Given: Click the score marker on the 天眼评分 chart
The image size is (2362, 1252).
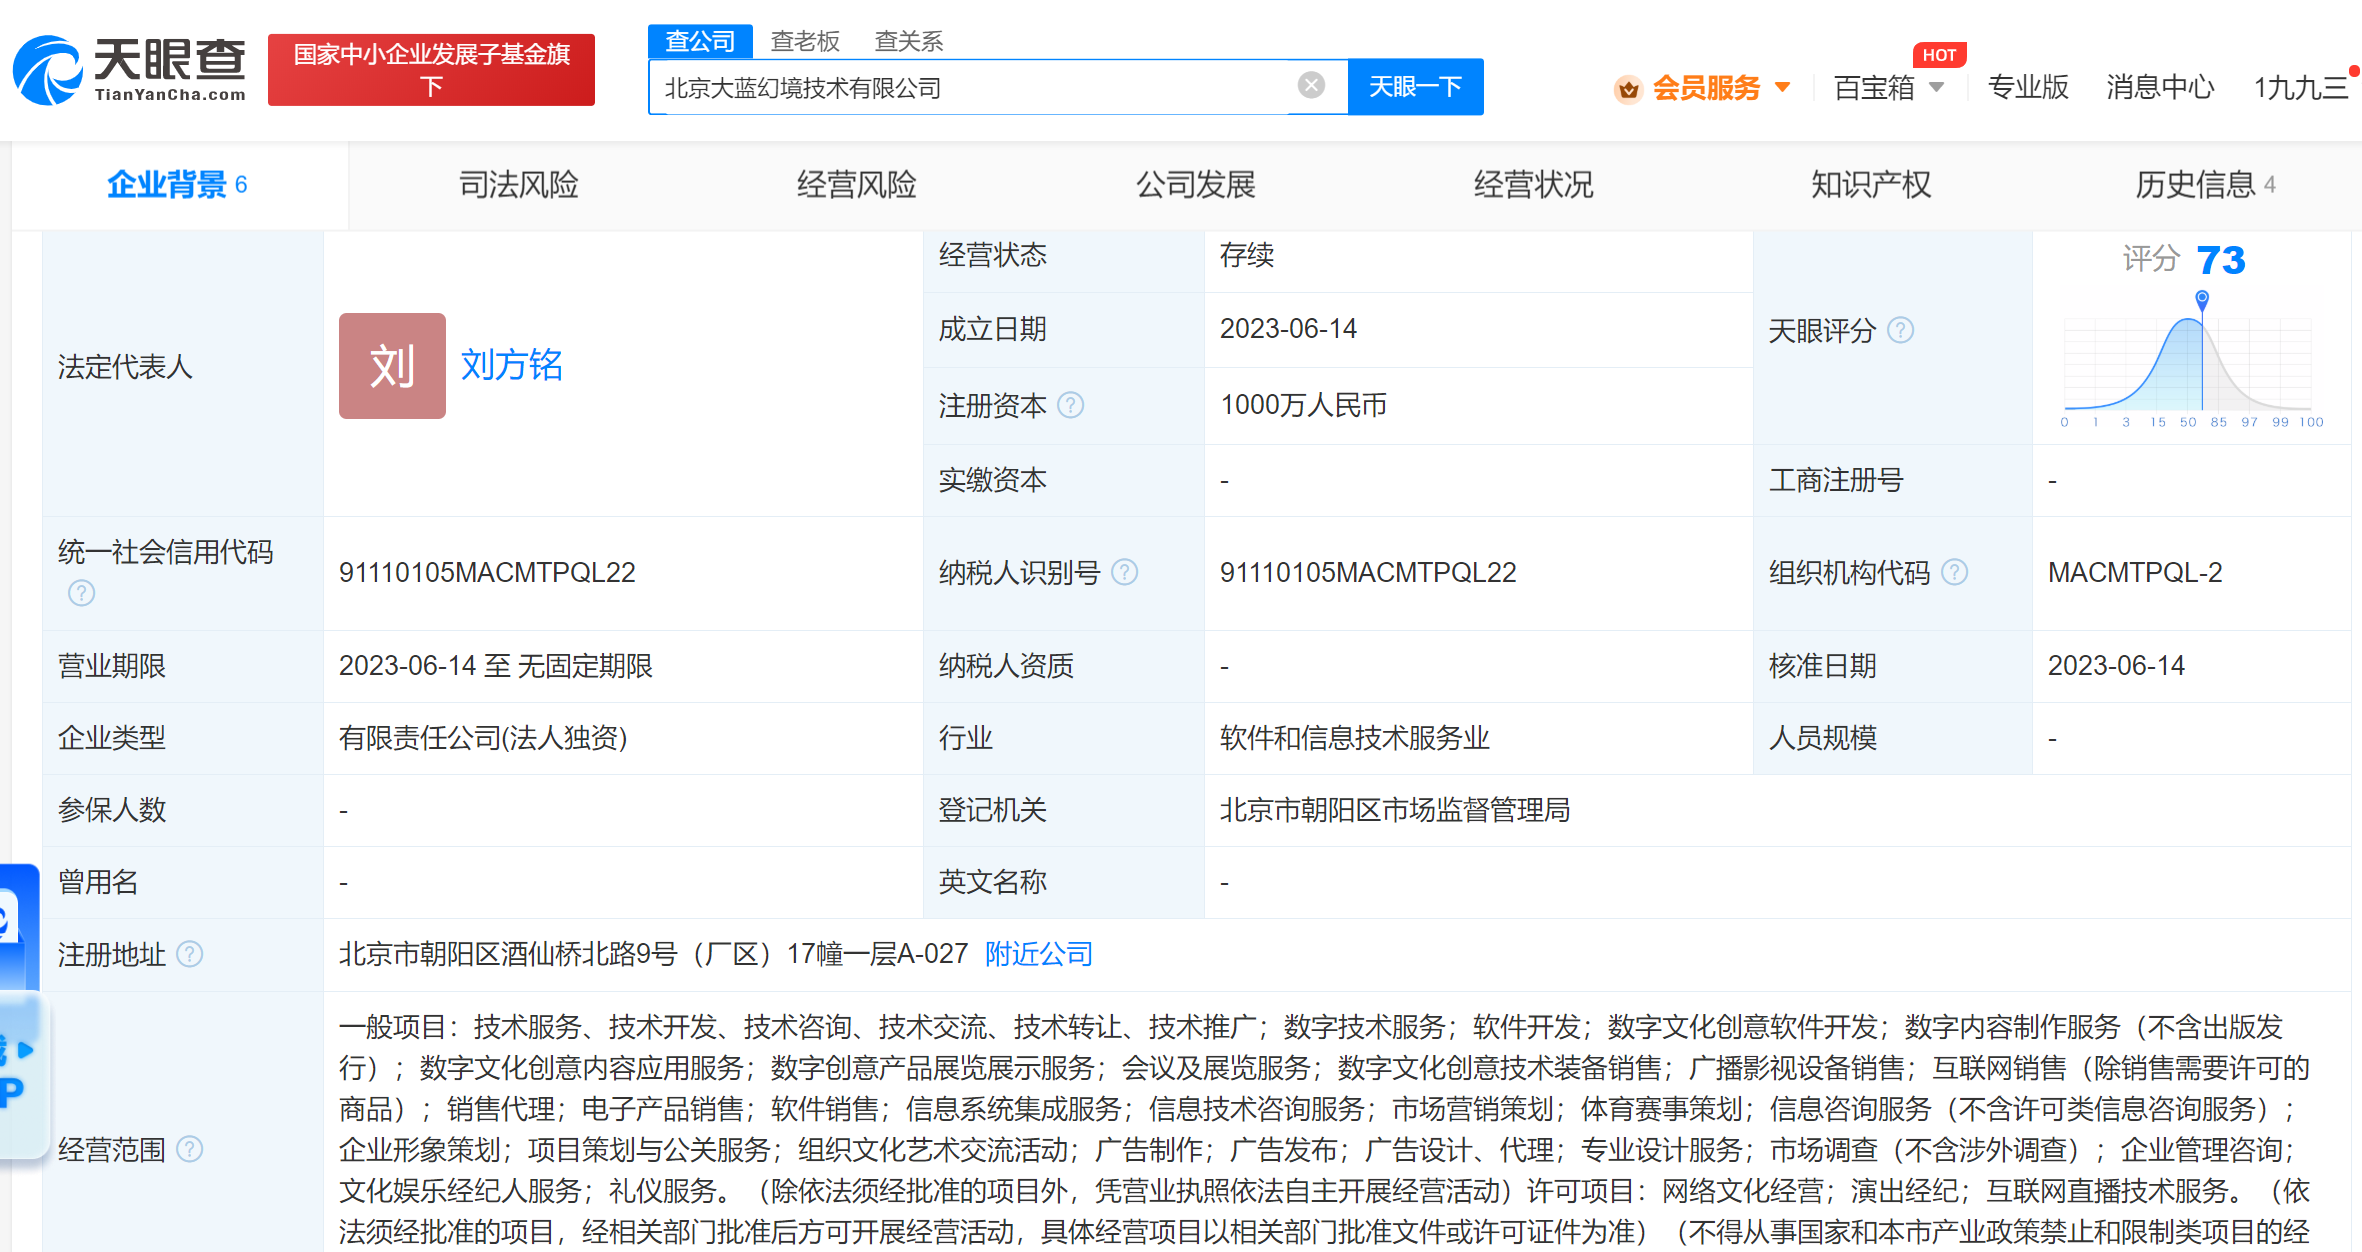Looking at the screenshot, I should (x=2201, y=298).
